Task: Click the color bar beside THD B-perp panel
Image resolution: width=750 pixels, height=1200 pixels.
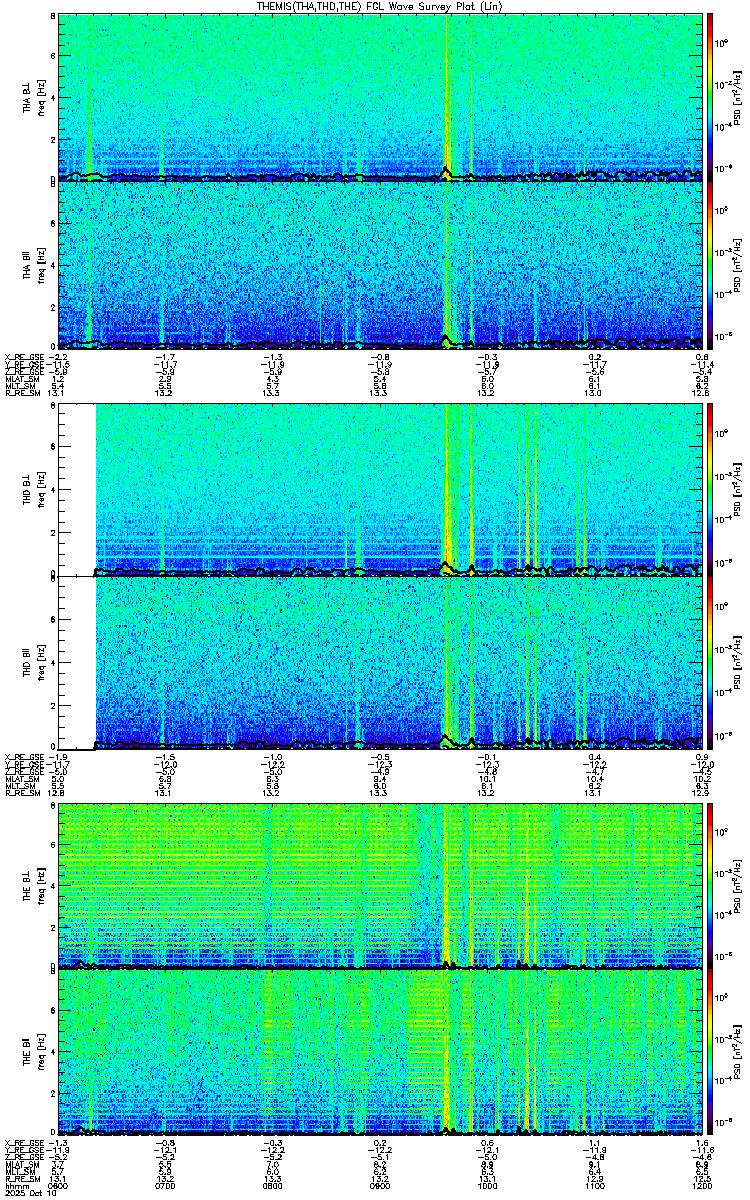Action: [710, 487]
